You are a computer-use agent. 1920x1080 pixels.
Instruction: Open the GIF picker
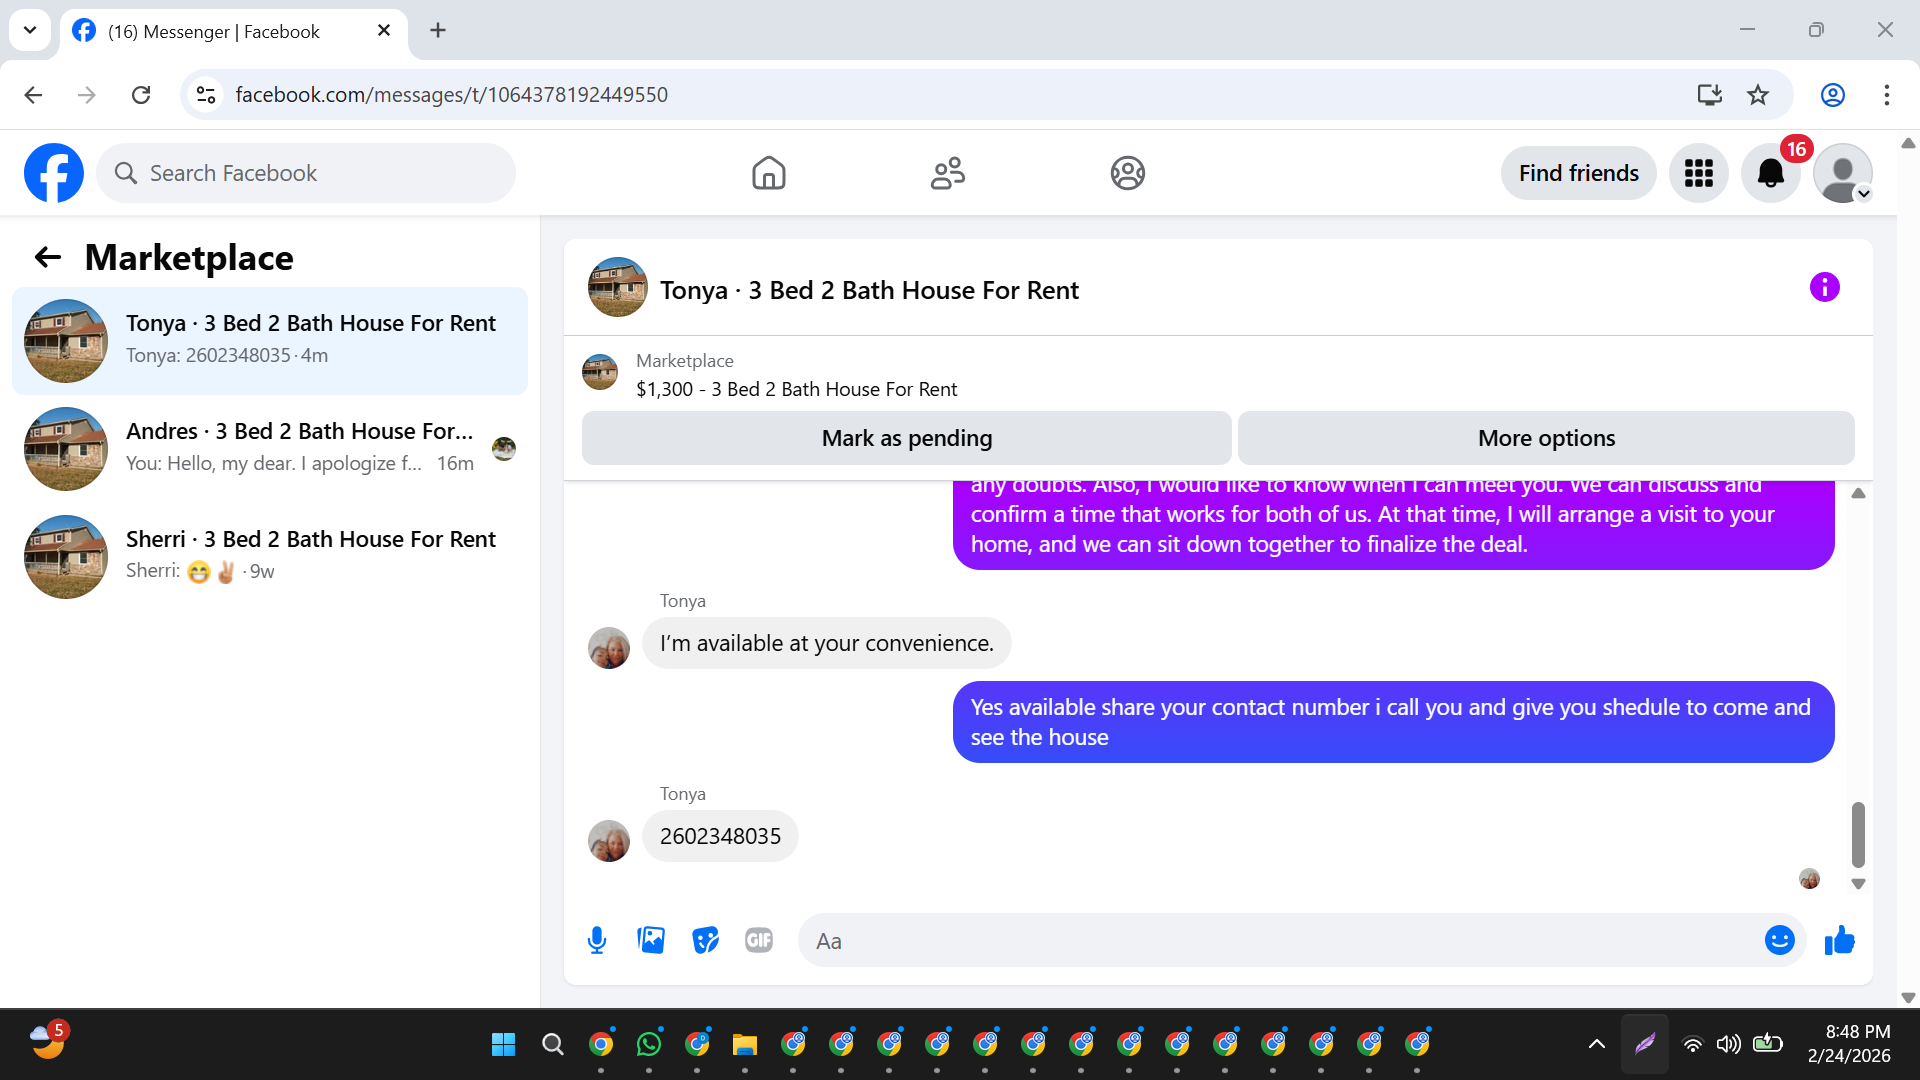(759, 940)
